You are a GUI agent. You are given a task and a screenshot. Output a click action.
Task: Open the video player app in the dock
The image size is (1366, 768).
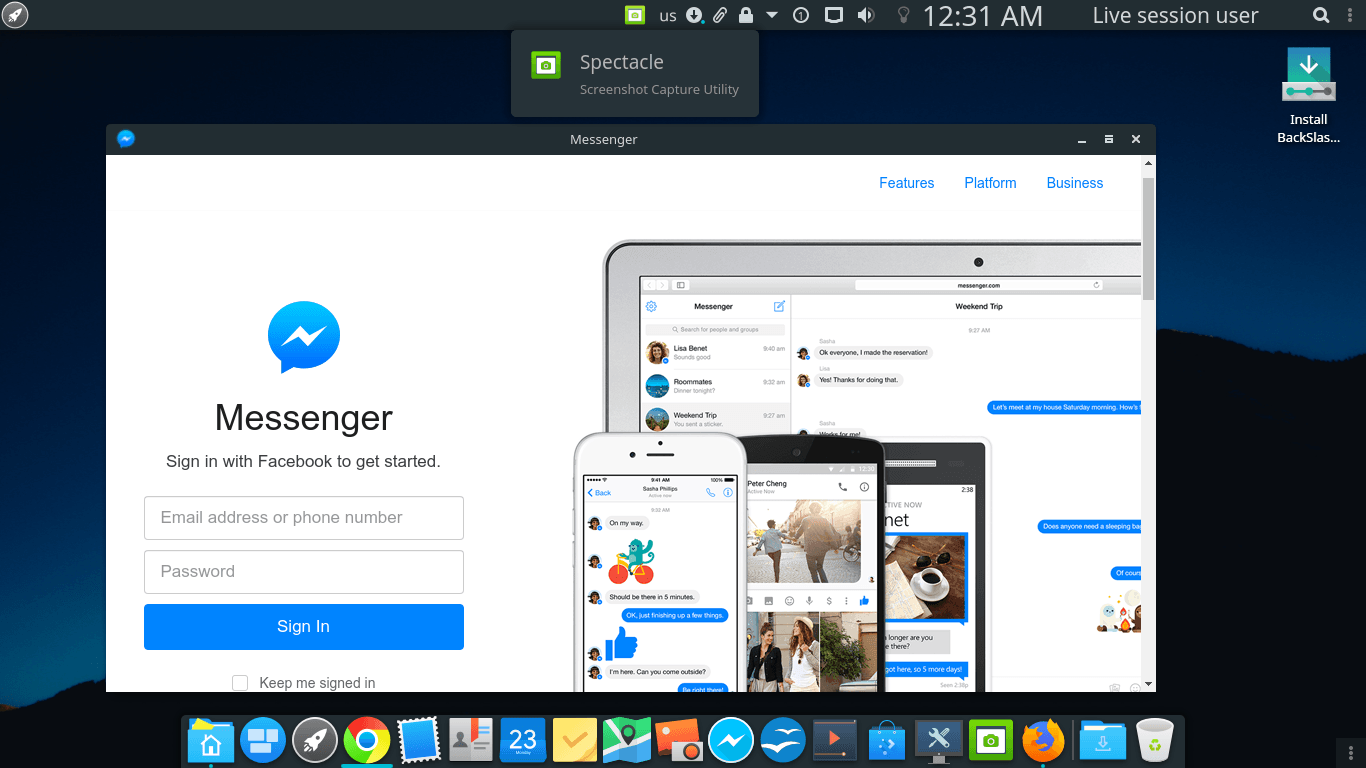[x=835, y=741]
